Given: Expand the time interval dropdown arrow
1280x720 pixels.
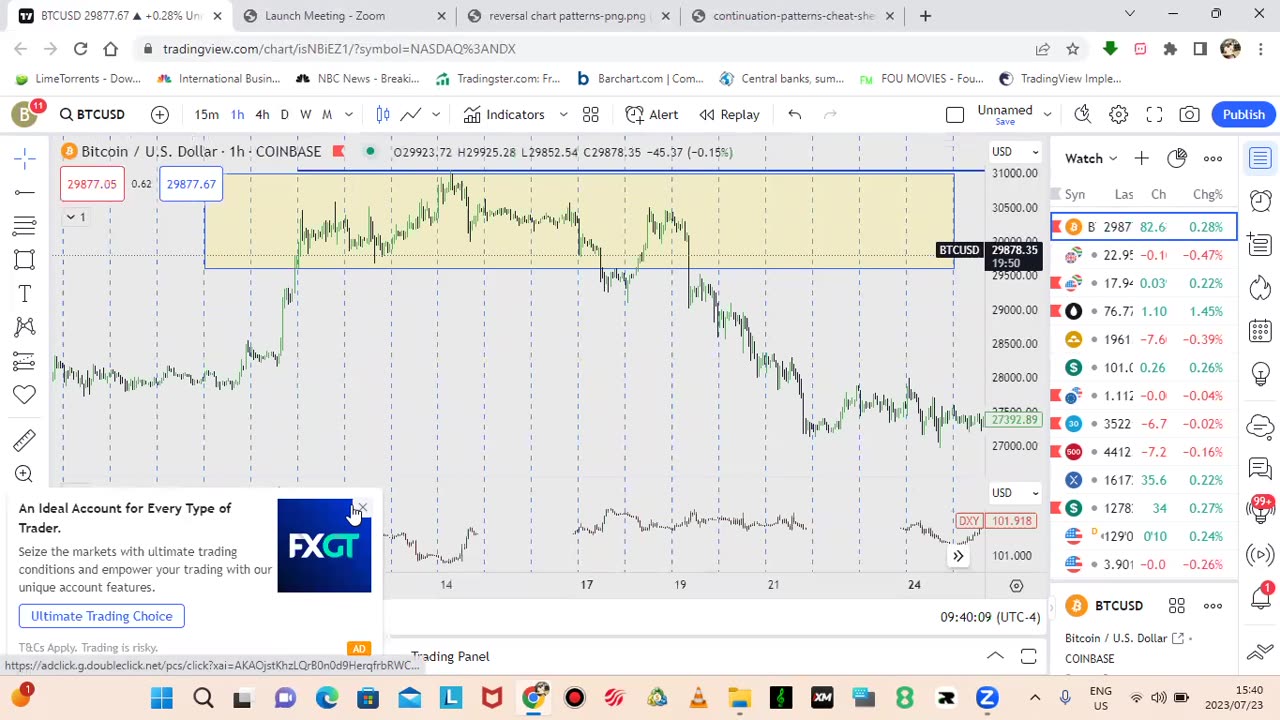Looking at the screenshot, I should click(x=348, y=115).
